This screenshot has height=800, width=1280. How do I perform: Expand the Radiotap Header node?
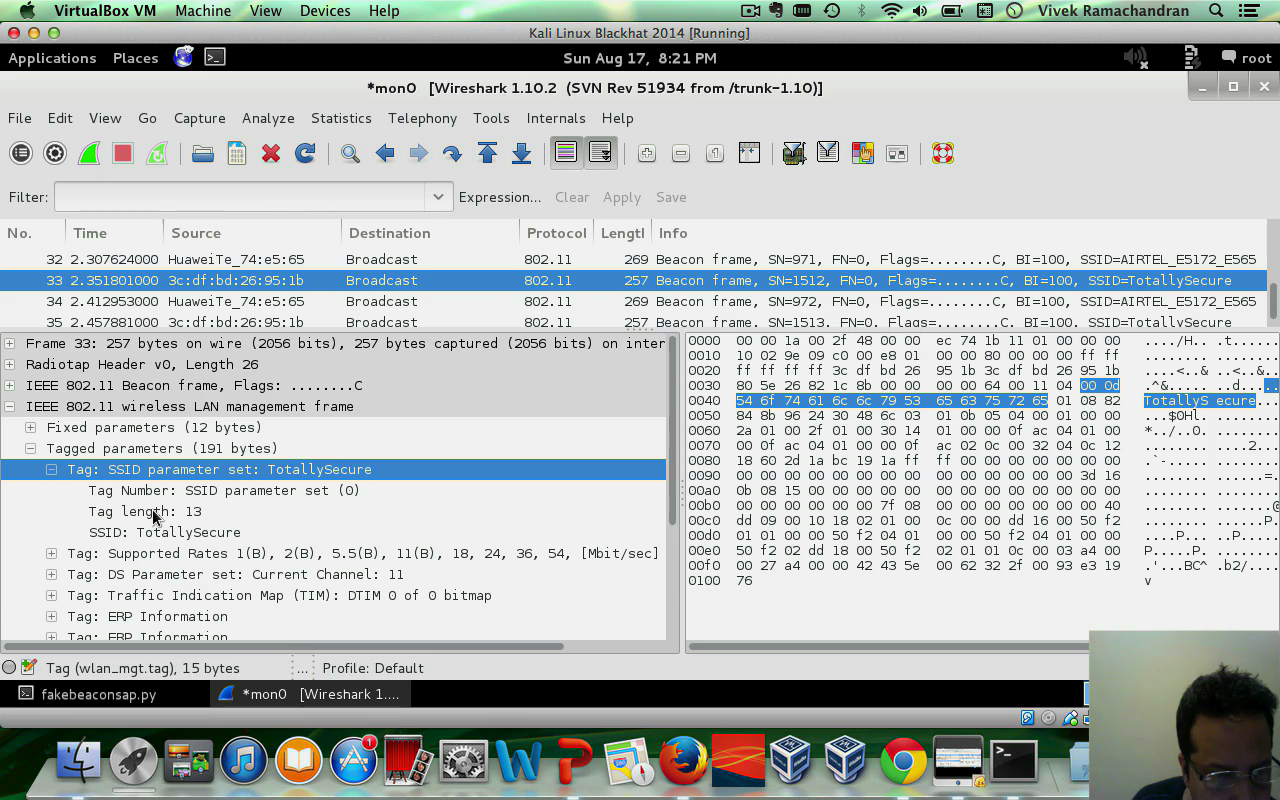(10, 364)
